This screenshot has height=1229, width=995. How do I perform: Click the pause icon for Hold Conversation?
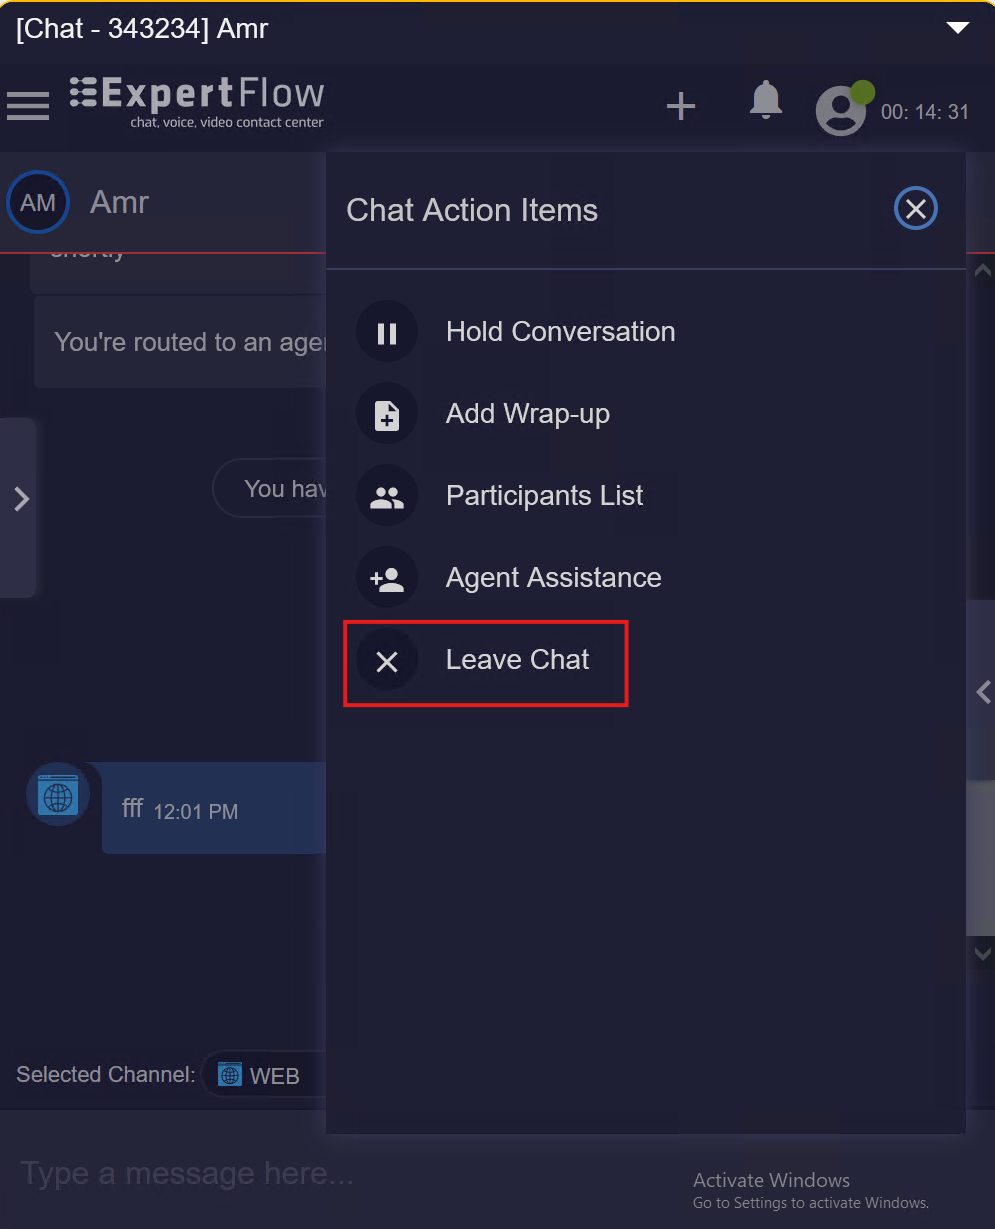coord(387,332)
